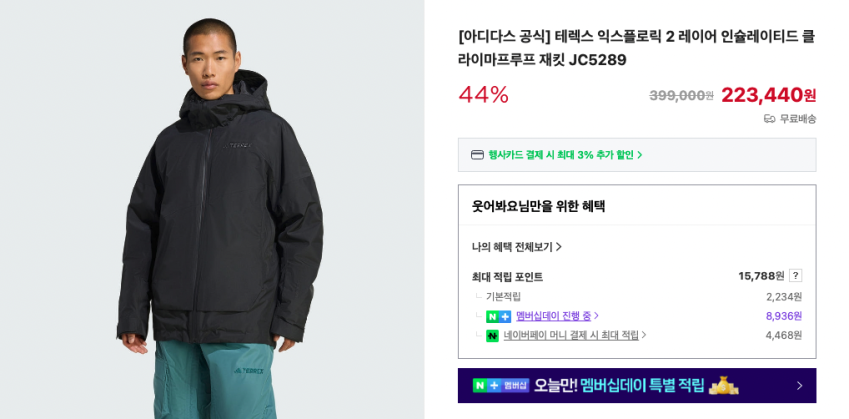
Task: Open purple banner via right chevron arrow
Action: 799,386
